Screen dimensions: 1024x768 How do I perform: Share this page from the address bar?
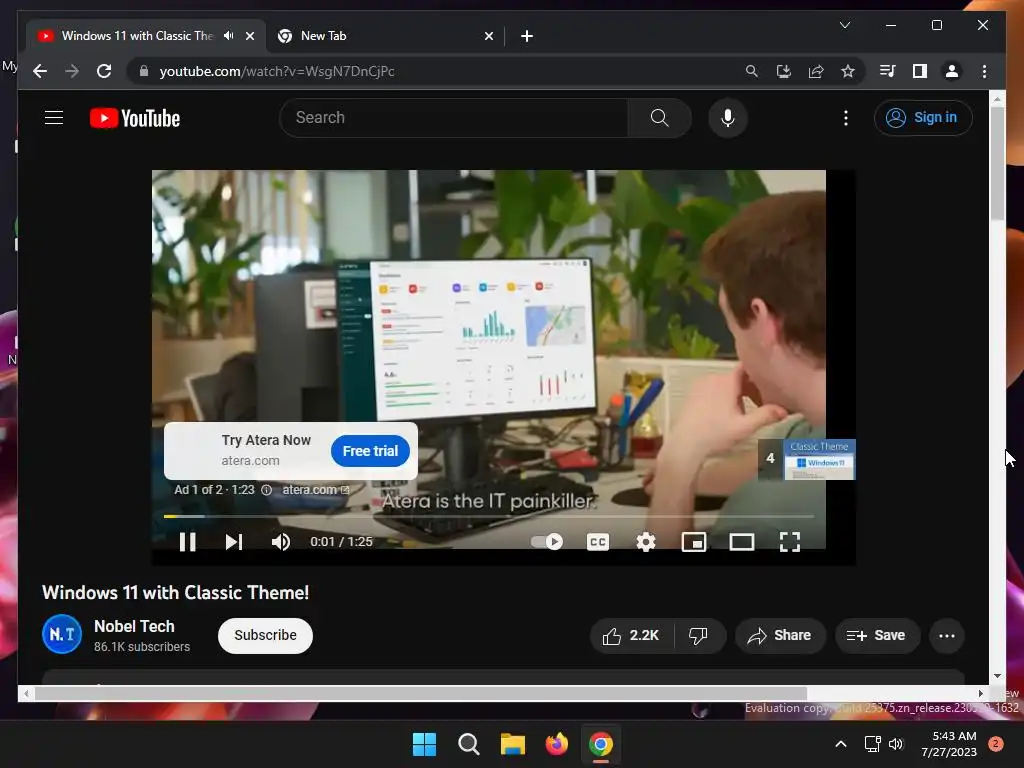(x=816, y=71)
